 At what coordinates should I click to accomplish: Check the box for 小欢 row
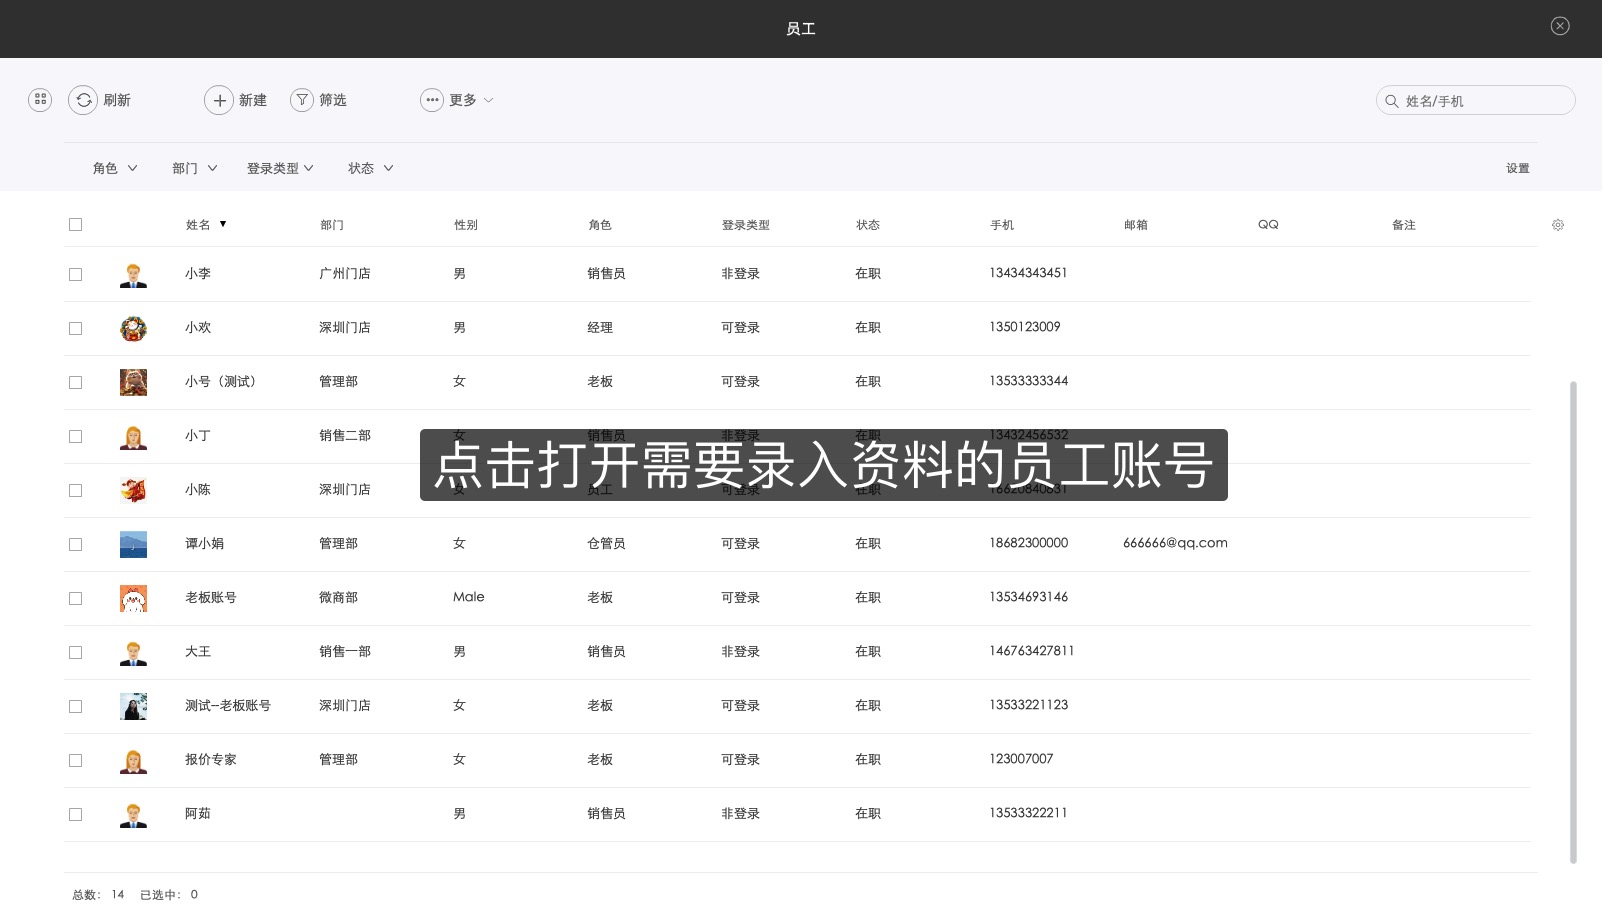pyautogui.click(x=75, y=328)
